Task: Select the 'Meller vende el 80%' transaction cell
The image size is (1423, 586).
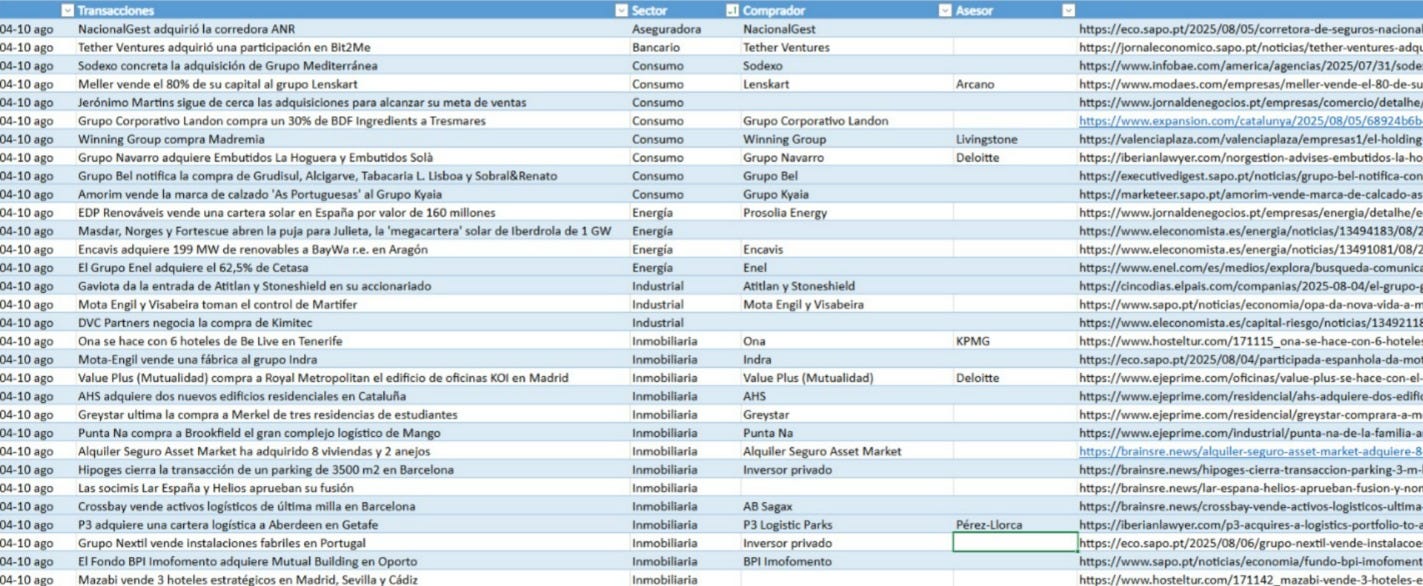Action: (352, 84)
